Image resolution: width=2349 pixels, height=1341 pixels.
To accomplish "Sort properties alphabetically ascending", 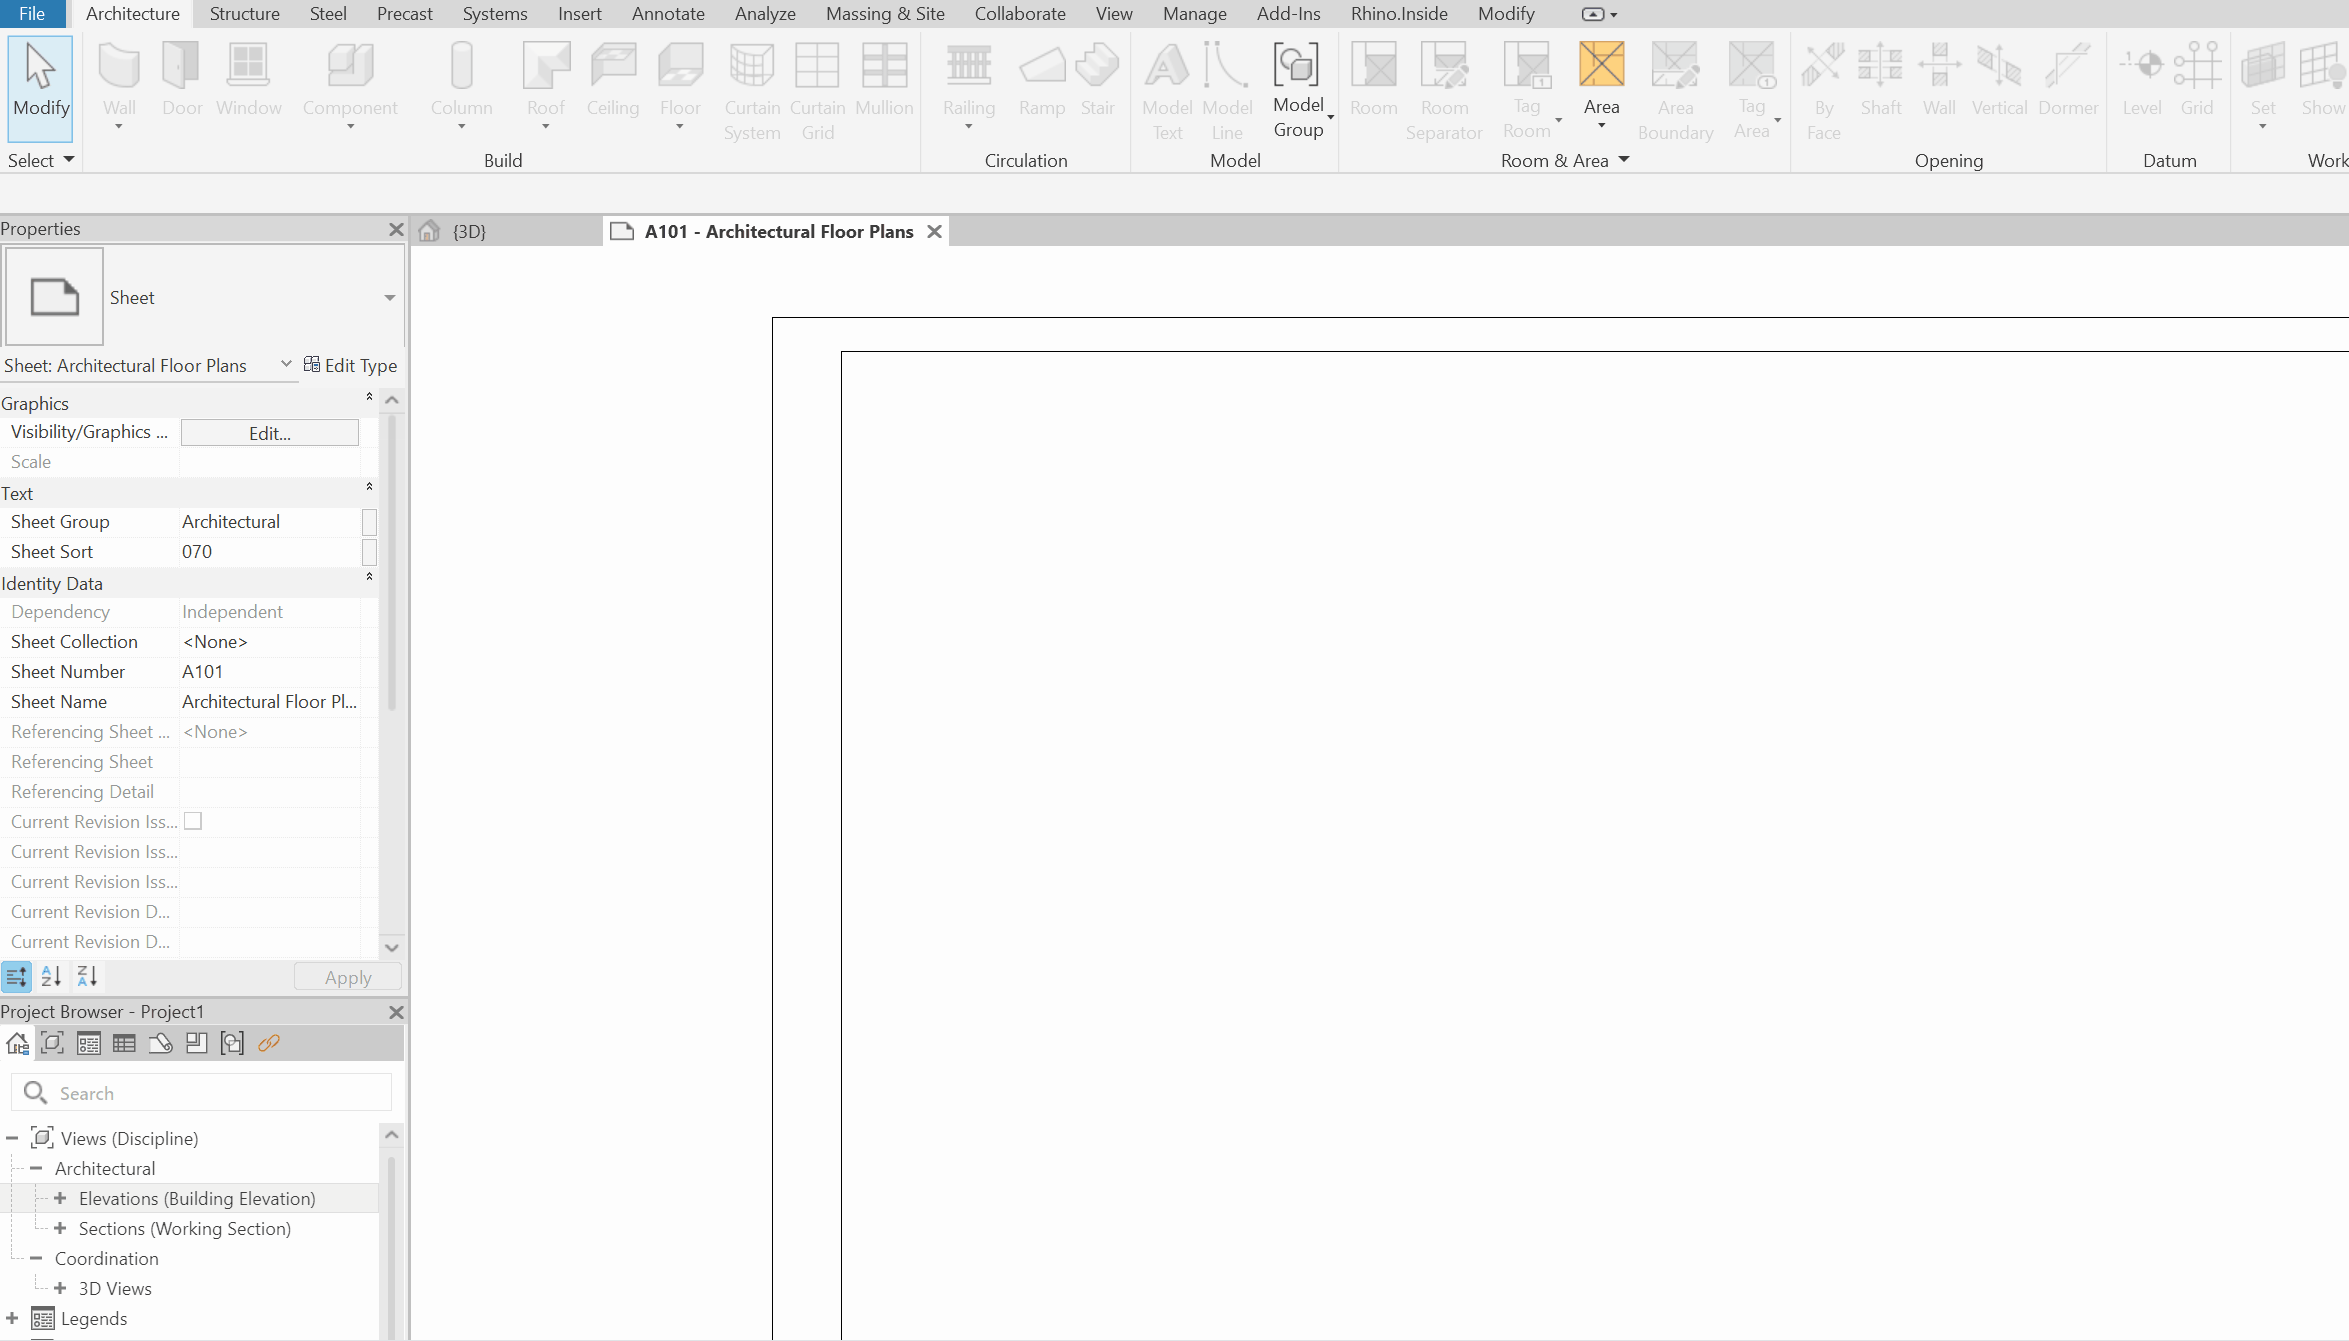I will coord(51,976).
